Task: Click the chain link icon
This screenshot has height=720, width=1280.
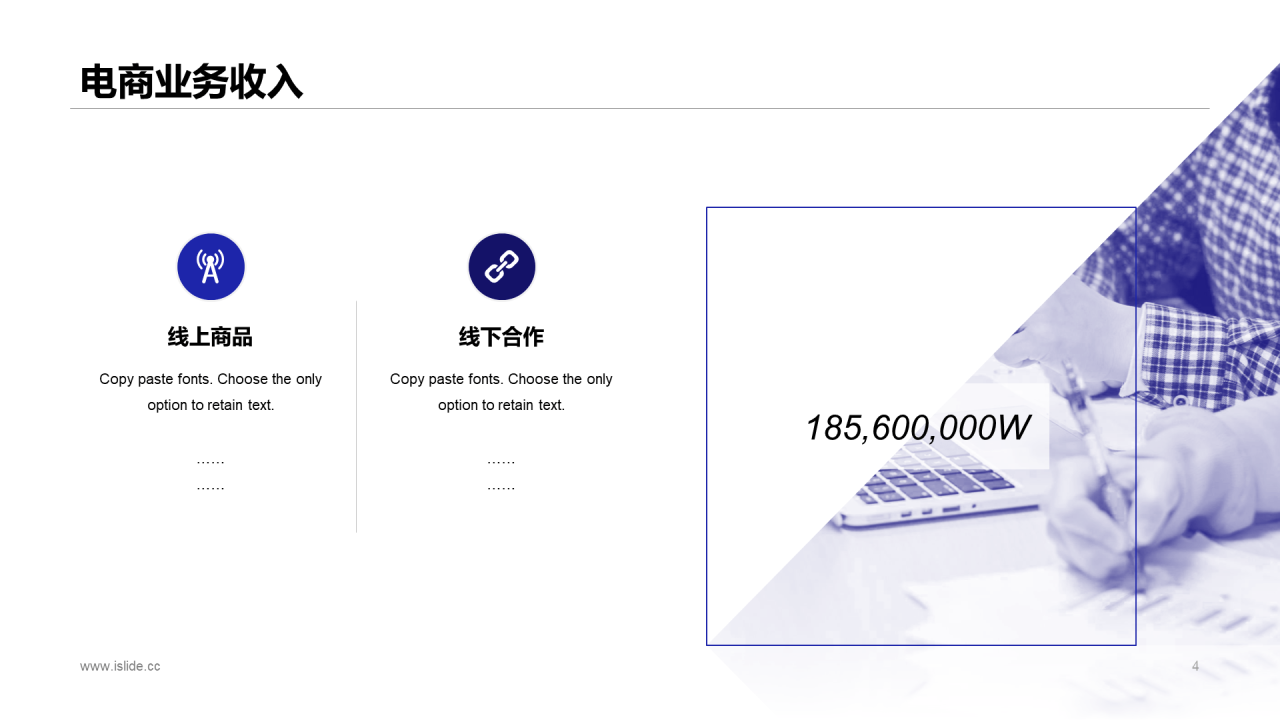Action: tap(502, 267)
